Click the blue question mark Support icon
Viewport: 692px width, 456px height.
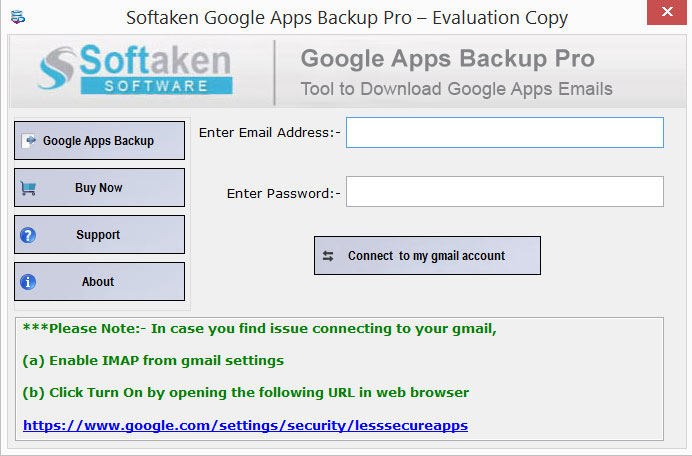28,235
